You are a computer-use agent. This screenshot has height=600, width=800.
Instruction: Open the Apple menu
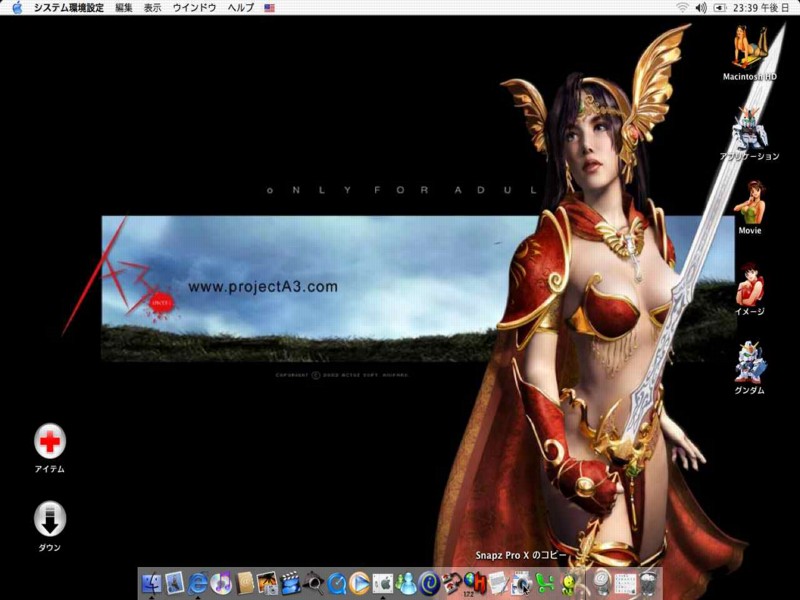(16, 7)
